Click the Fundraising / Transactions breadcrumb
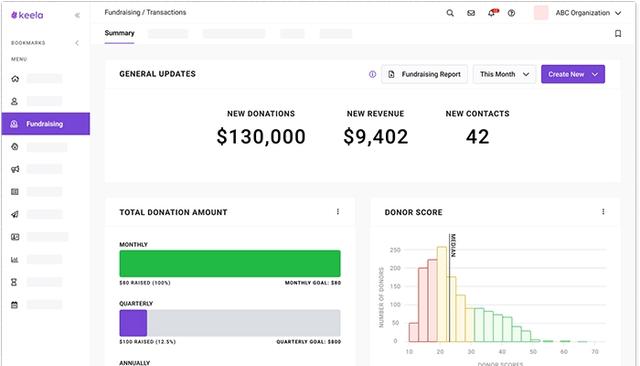This screenshot has width=640, height=366. pos(145,12)
